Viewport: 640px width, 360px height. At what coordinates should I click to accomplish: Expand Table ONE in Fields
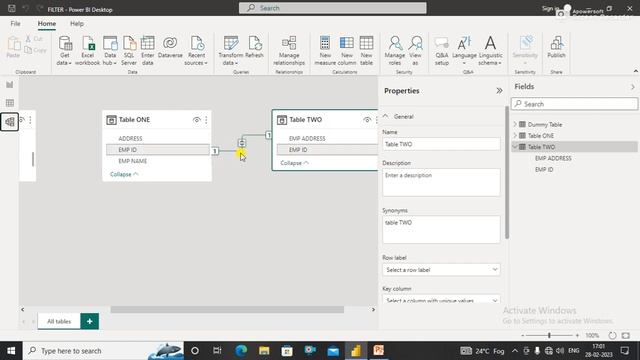coord(515,136)
